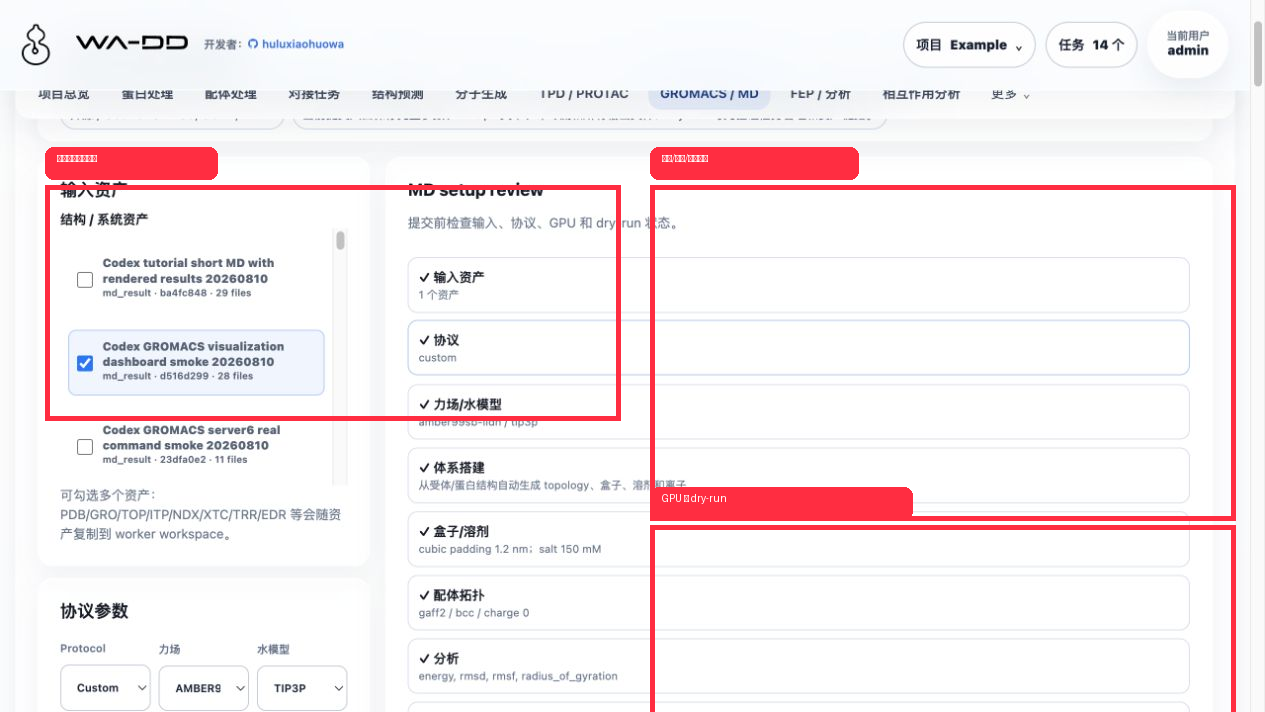Open the huluxiaohuowa developer link
Image resolution: width=1265 pixels, height=712 pixels.
click(x=303, y=44)
